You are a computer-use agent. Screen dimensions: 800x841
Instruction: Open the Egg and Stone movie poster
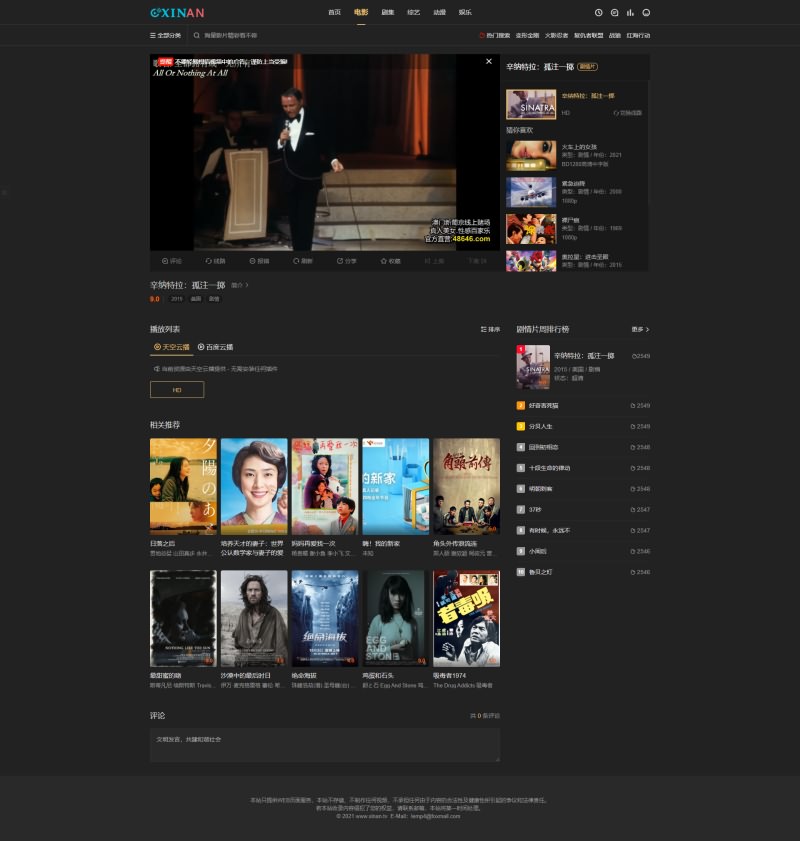click(x=396, y=618)
